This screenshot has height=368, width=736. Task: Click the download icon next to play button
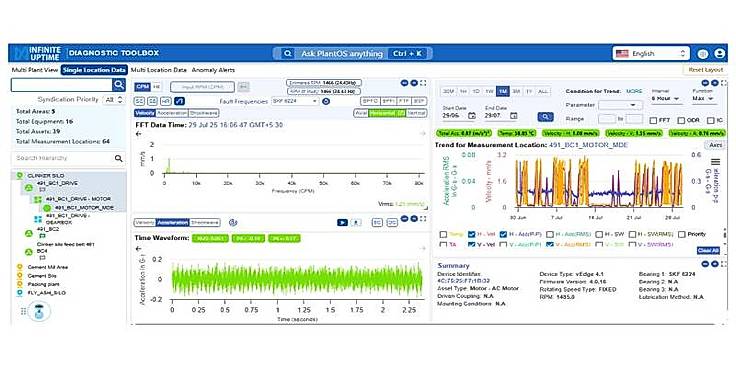356,222
